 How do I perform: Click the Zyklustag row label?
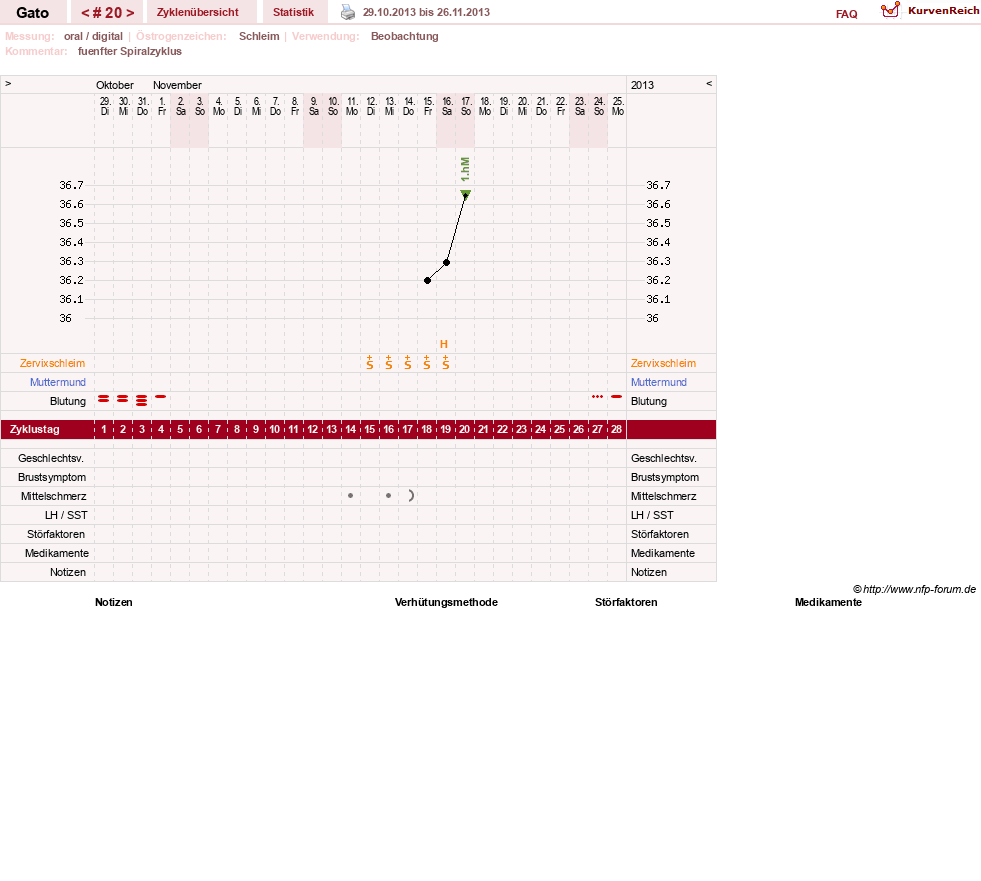click(34, 430)
